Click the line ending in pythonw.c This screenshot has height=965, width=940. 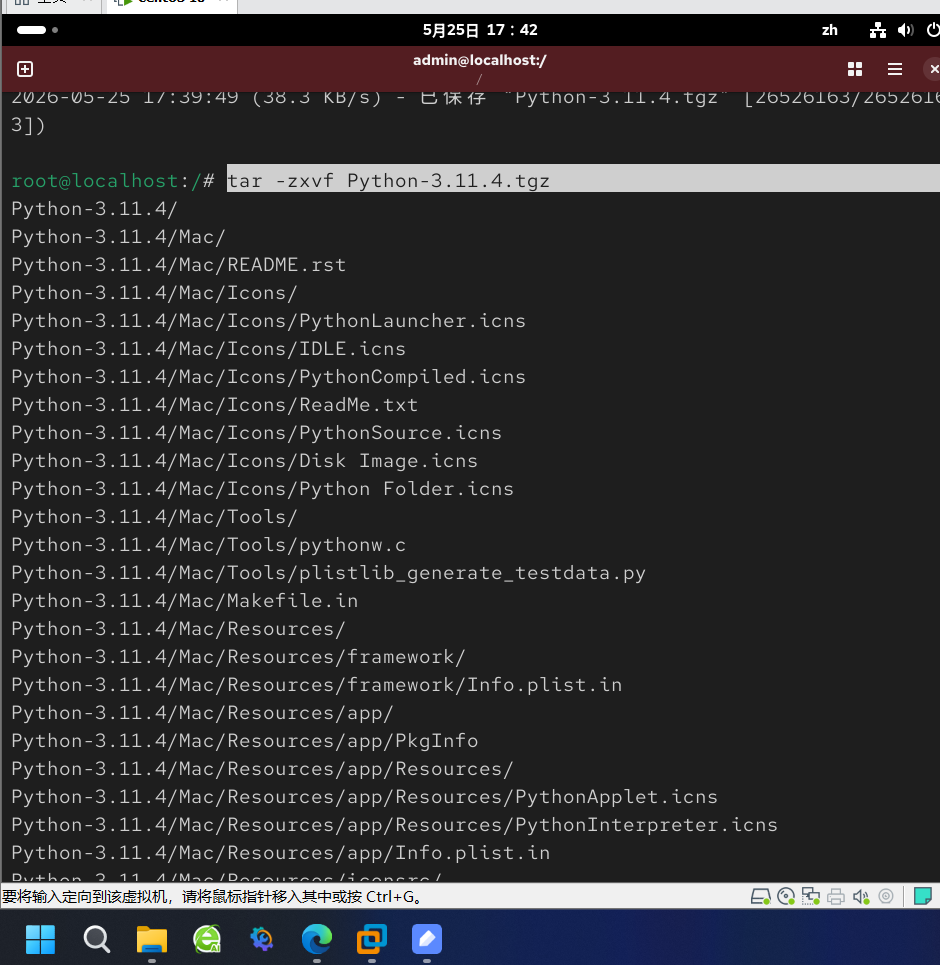(x=209, y=545)
